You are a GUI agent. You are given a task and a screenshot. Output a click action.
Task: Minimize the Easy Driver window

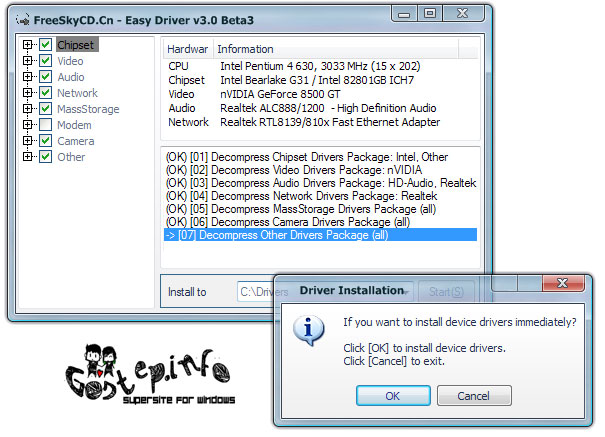point(404,14)
